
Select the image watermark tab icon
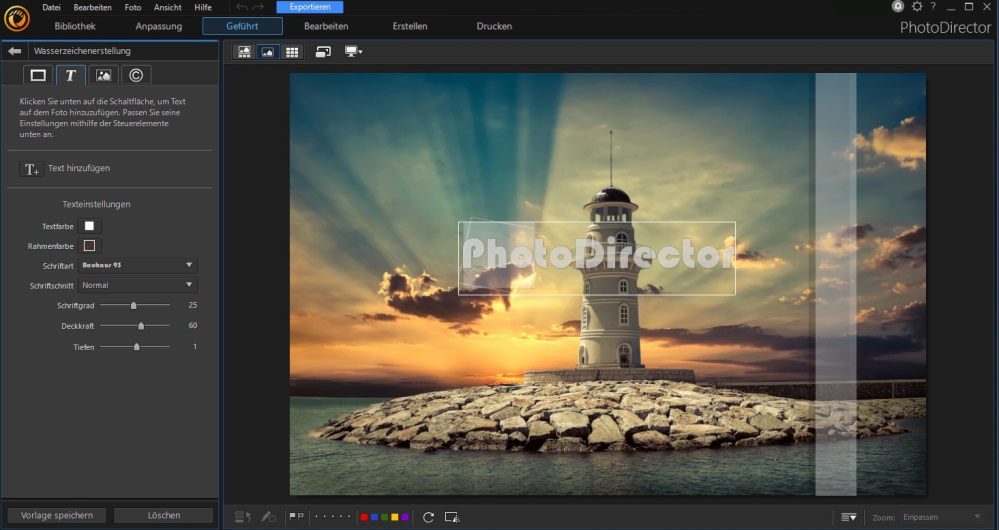tap(103, 75)
